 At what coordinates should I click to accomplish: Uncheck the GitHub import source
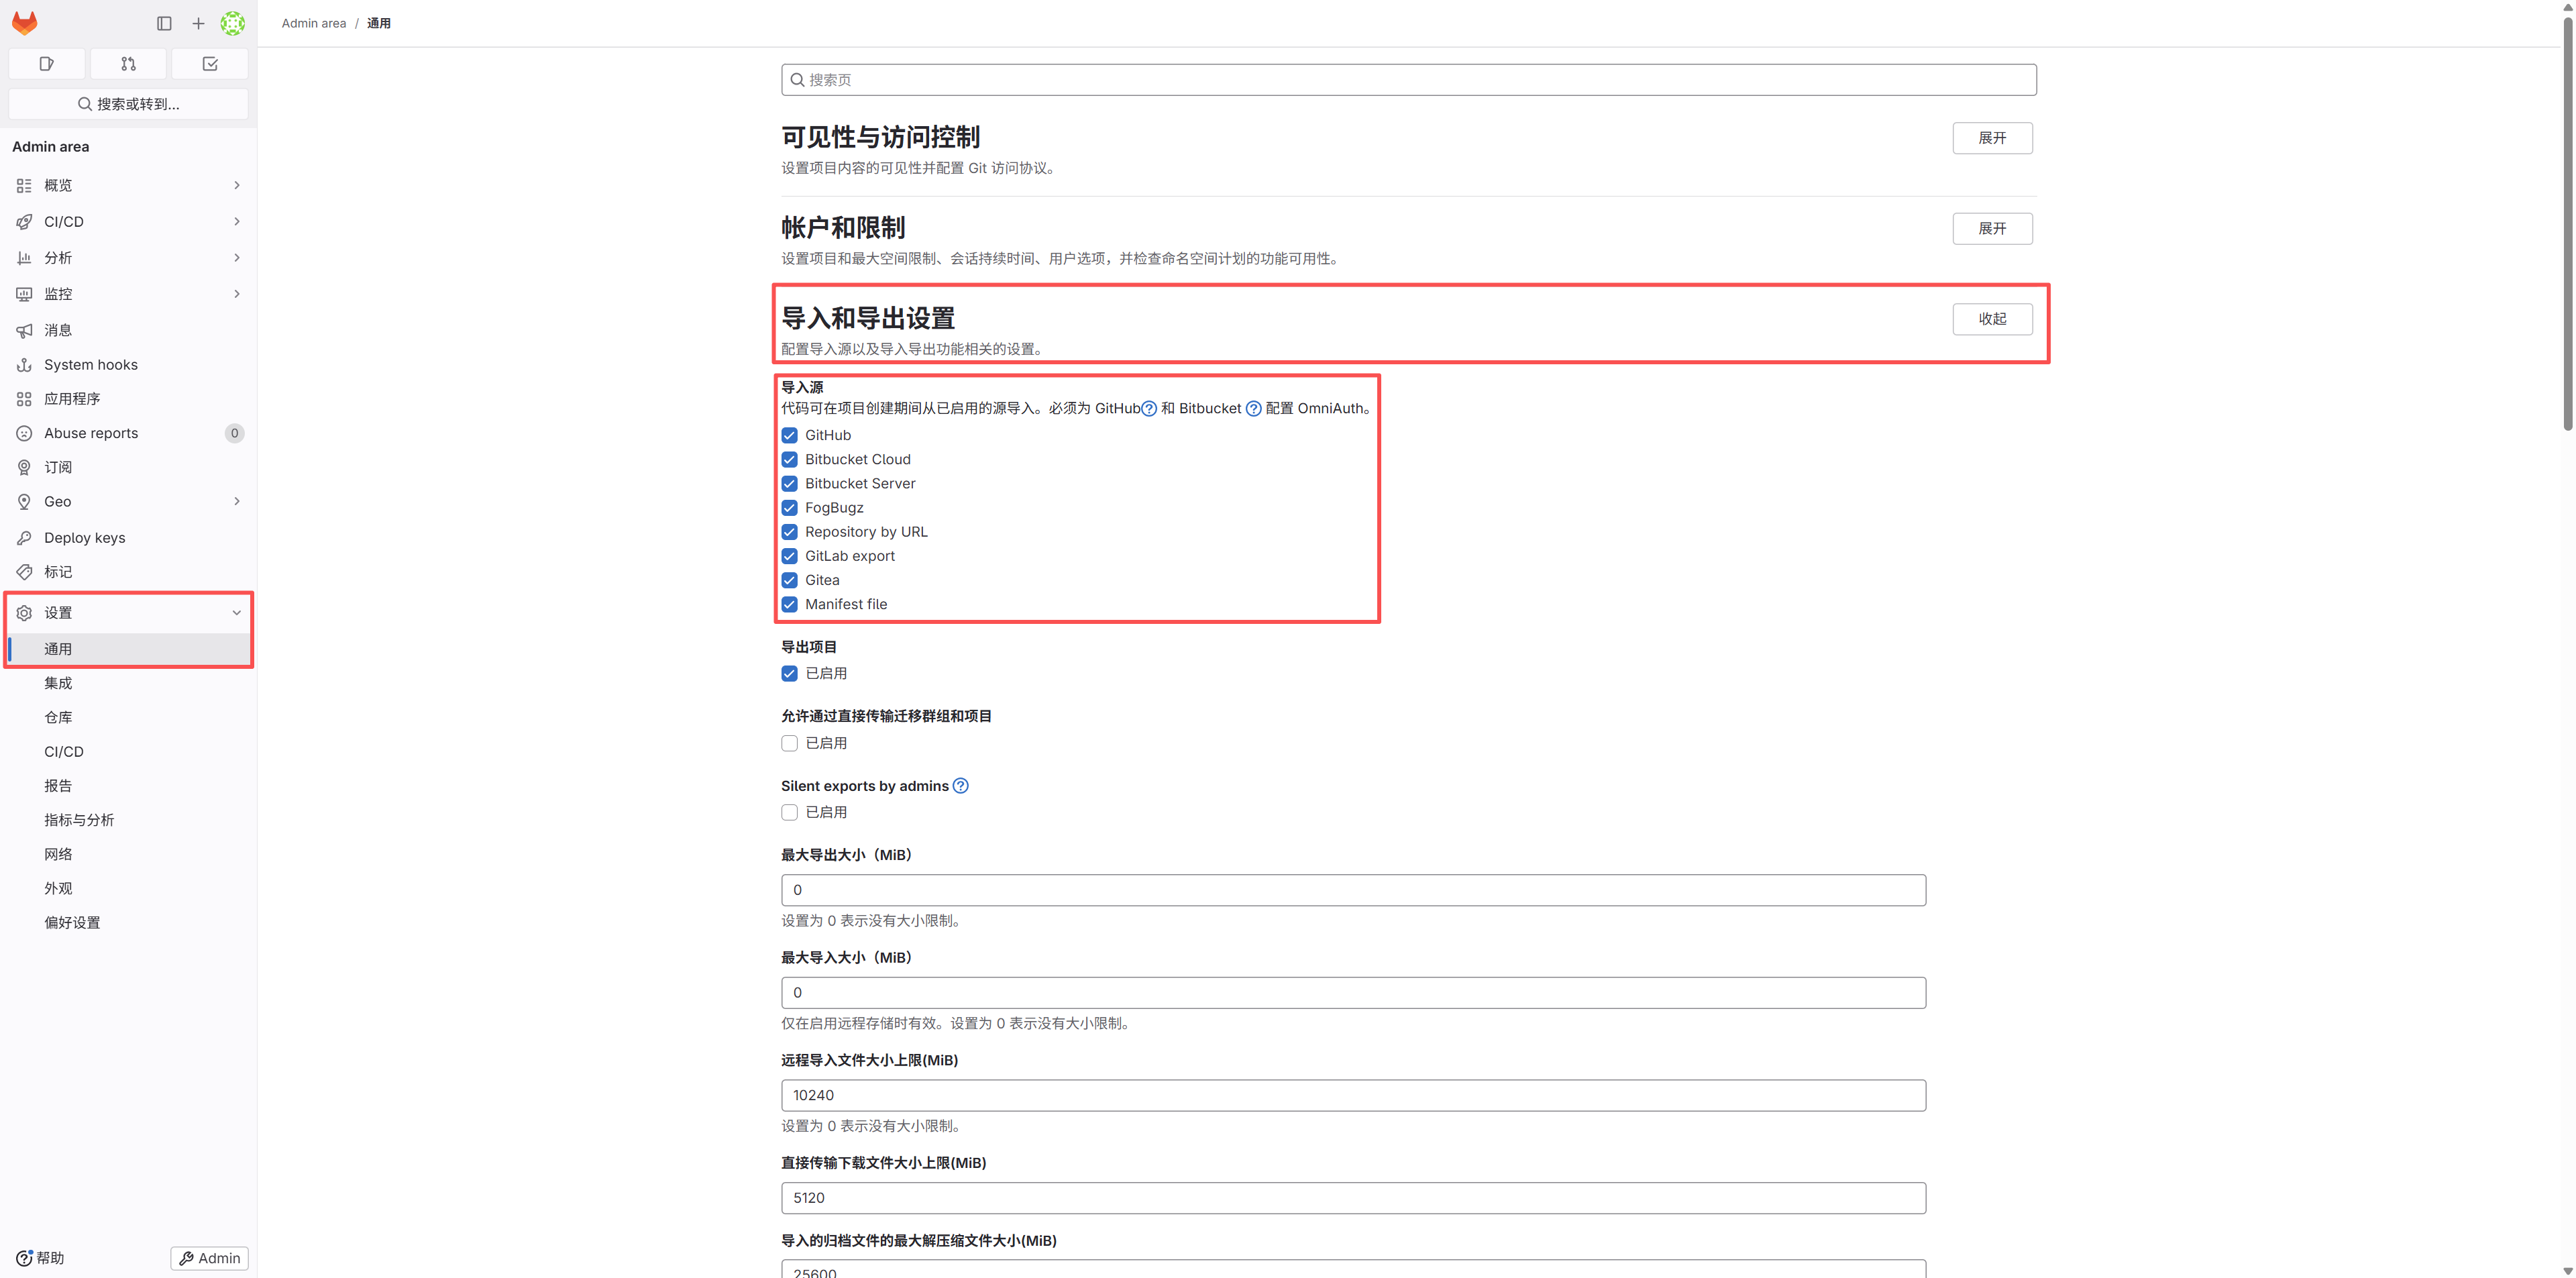click(x=789, y=436)
